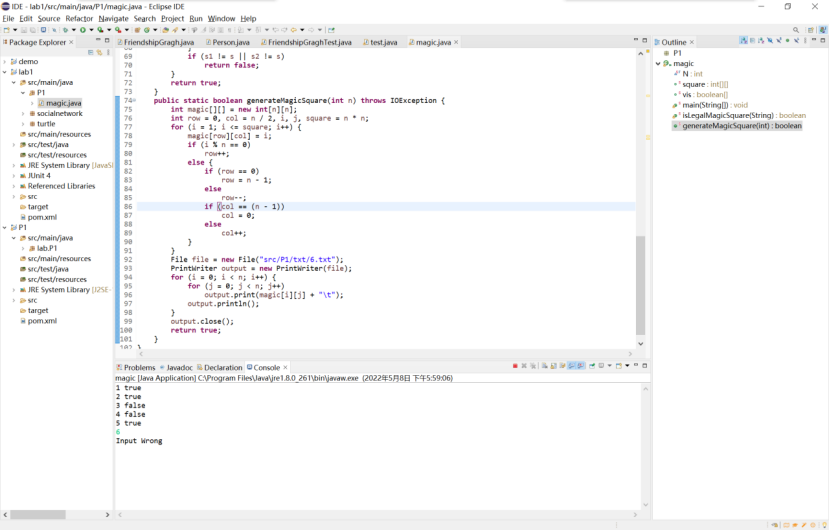Select isLegalMagicSquare(String) in Outline
The image size is (830, 530).
click(739, 115)
